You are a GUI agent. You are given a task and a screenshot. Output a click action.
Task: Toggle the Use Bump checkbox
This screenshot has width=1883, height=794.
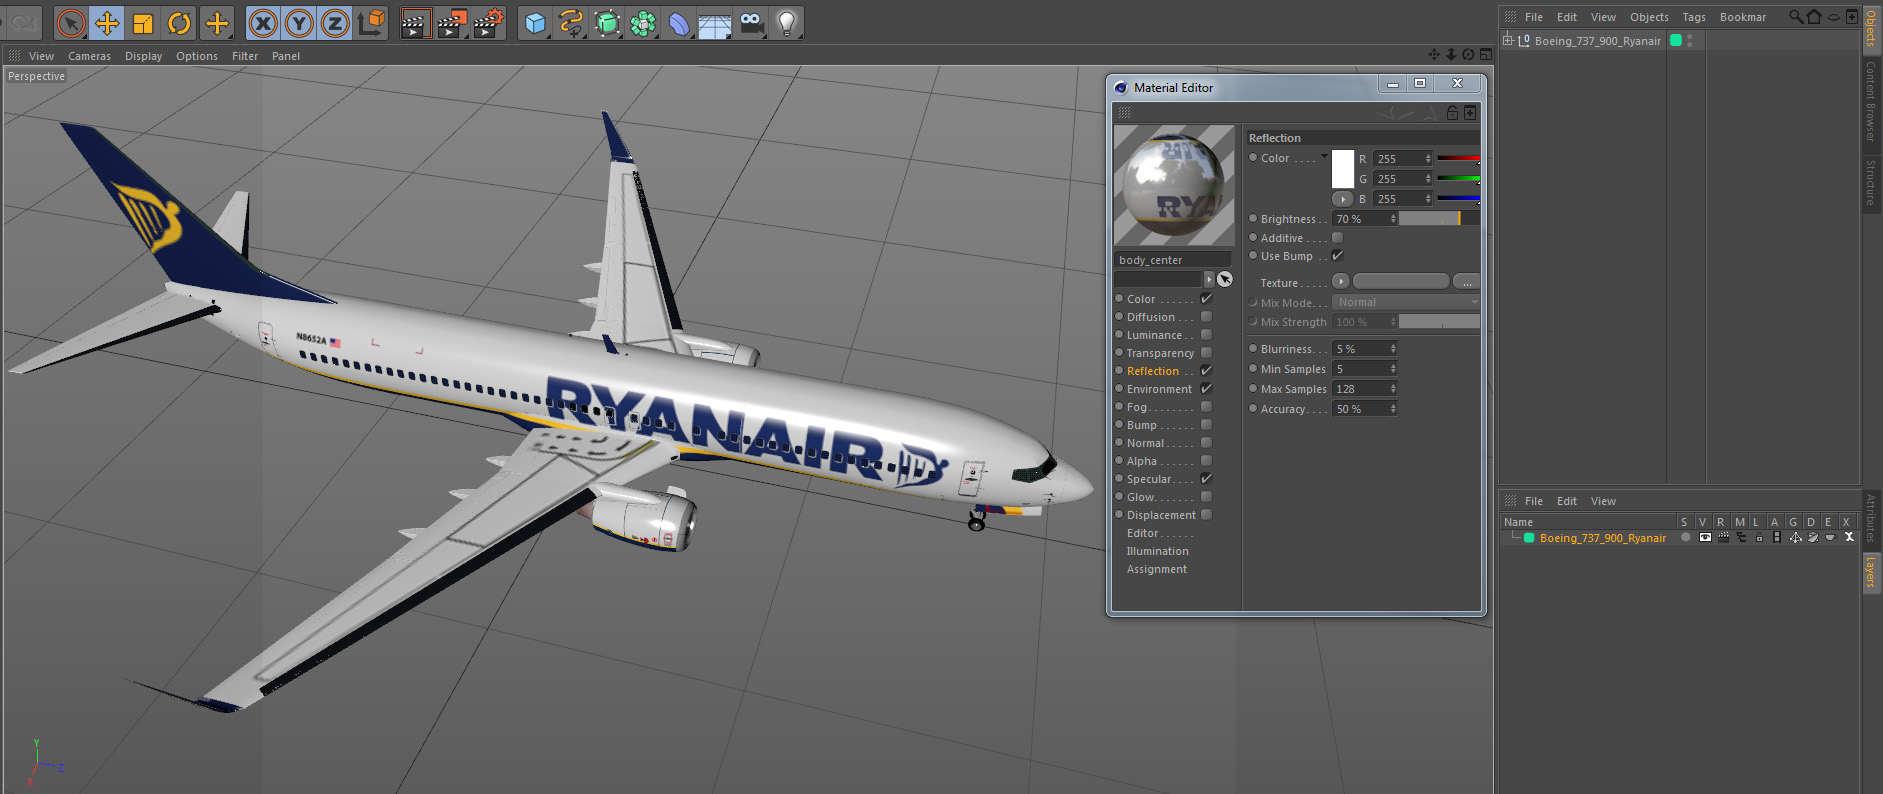coord(1337,256)
